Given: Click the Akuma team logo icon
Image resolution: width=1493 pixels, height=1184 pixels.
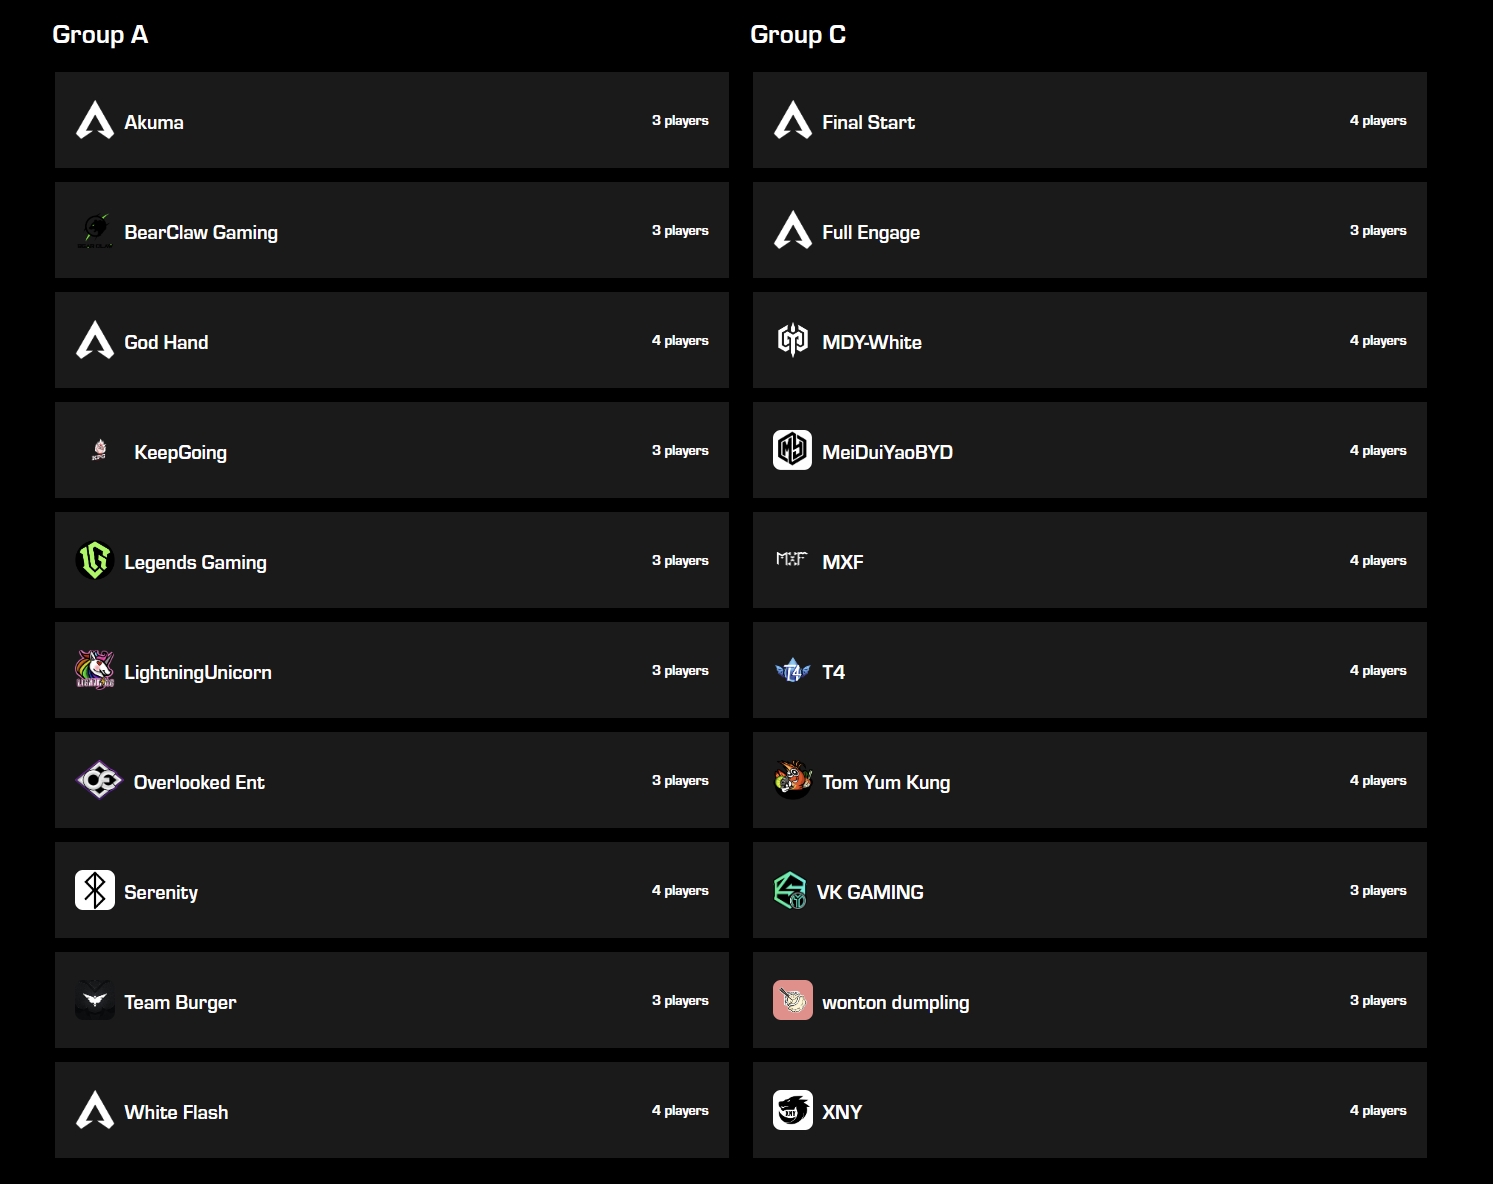Looking at the screenshot, I should coord(95,120).
